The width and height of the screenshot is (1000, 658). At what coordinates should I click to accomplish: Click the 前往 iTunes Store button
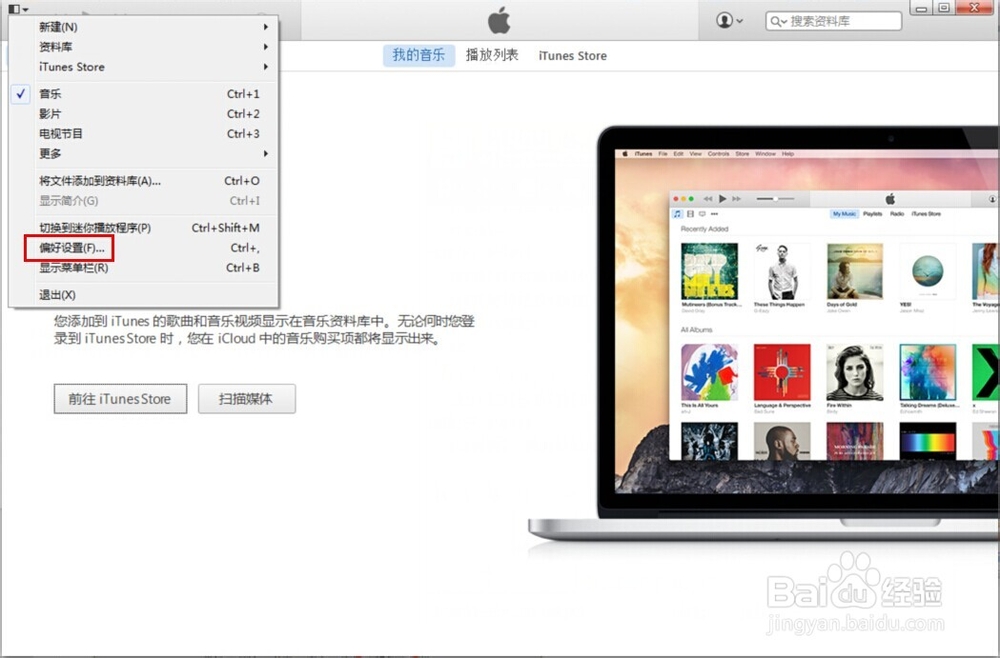[x=120, y=398]
